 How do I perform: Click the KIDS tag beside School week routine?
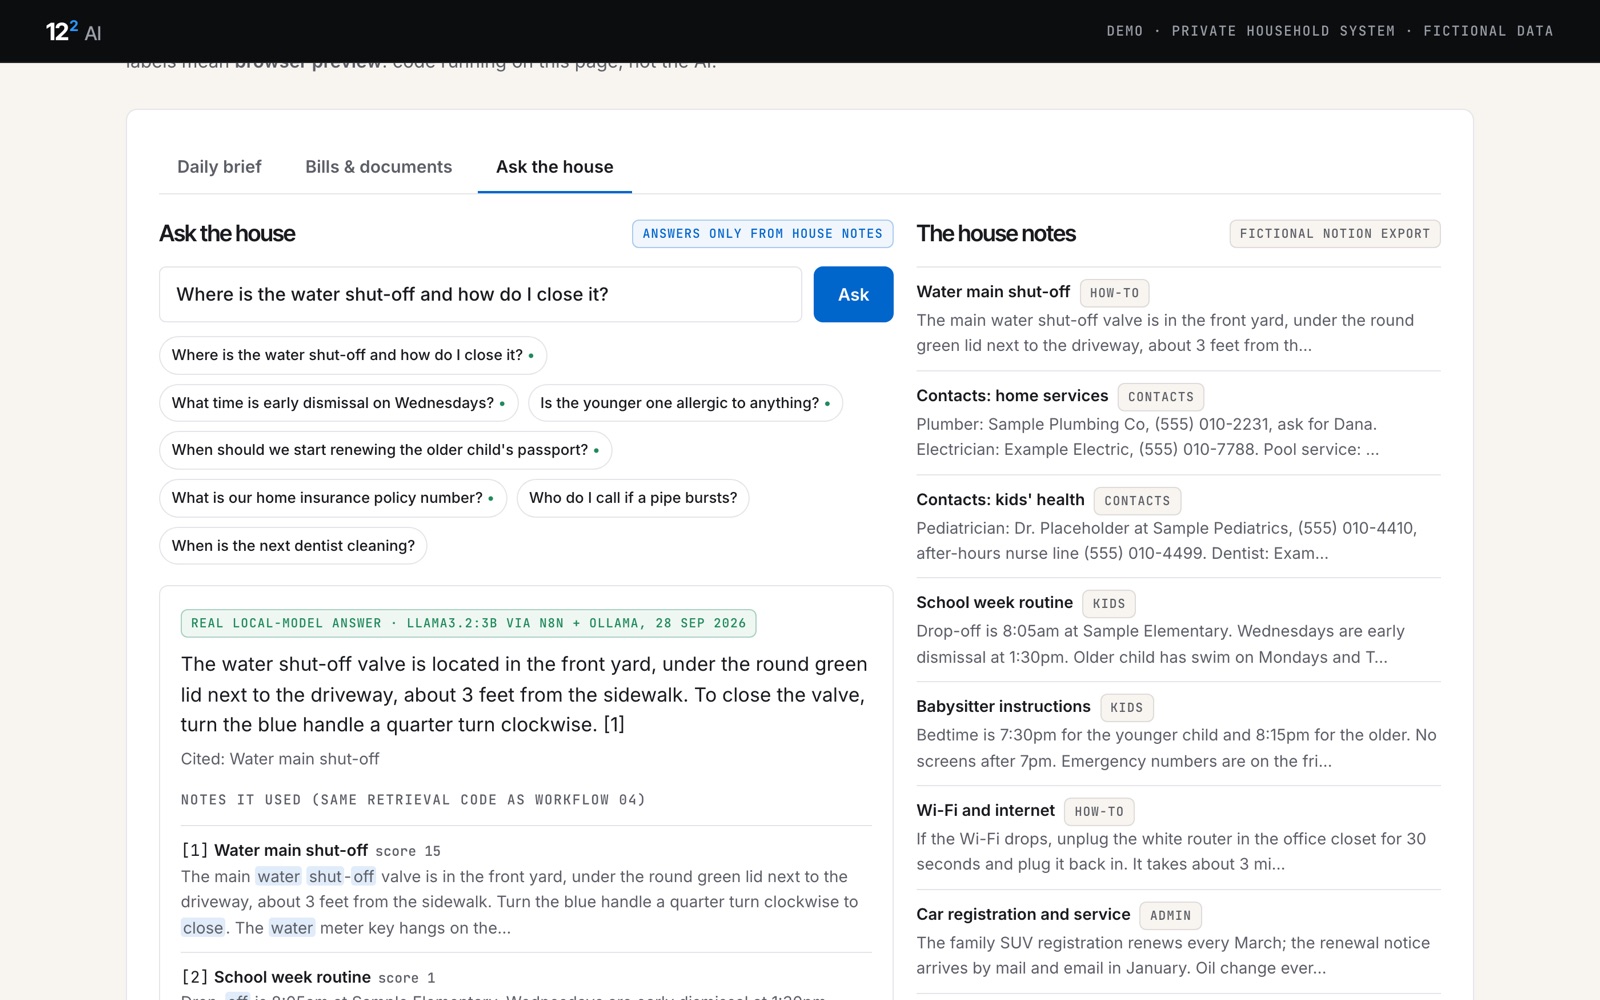coord(1109,604)
